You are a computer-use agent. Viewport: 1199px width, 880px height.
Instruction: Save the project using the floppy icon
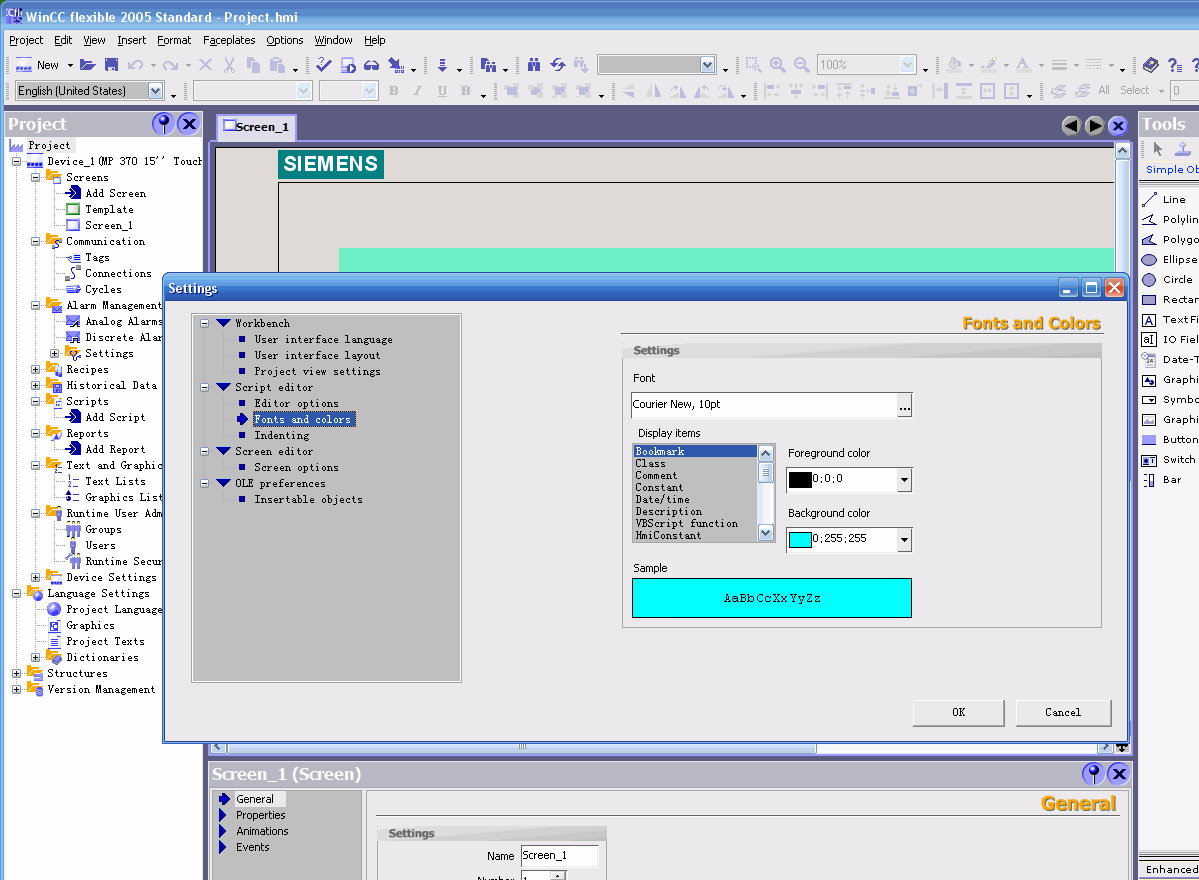point(112,65)
